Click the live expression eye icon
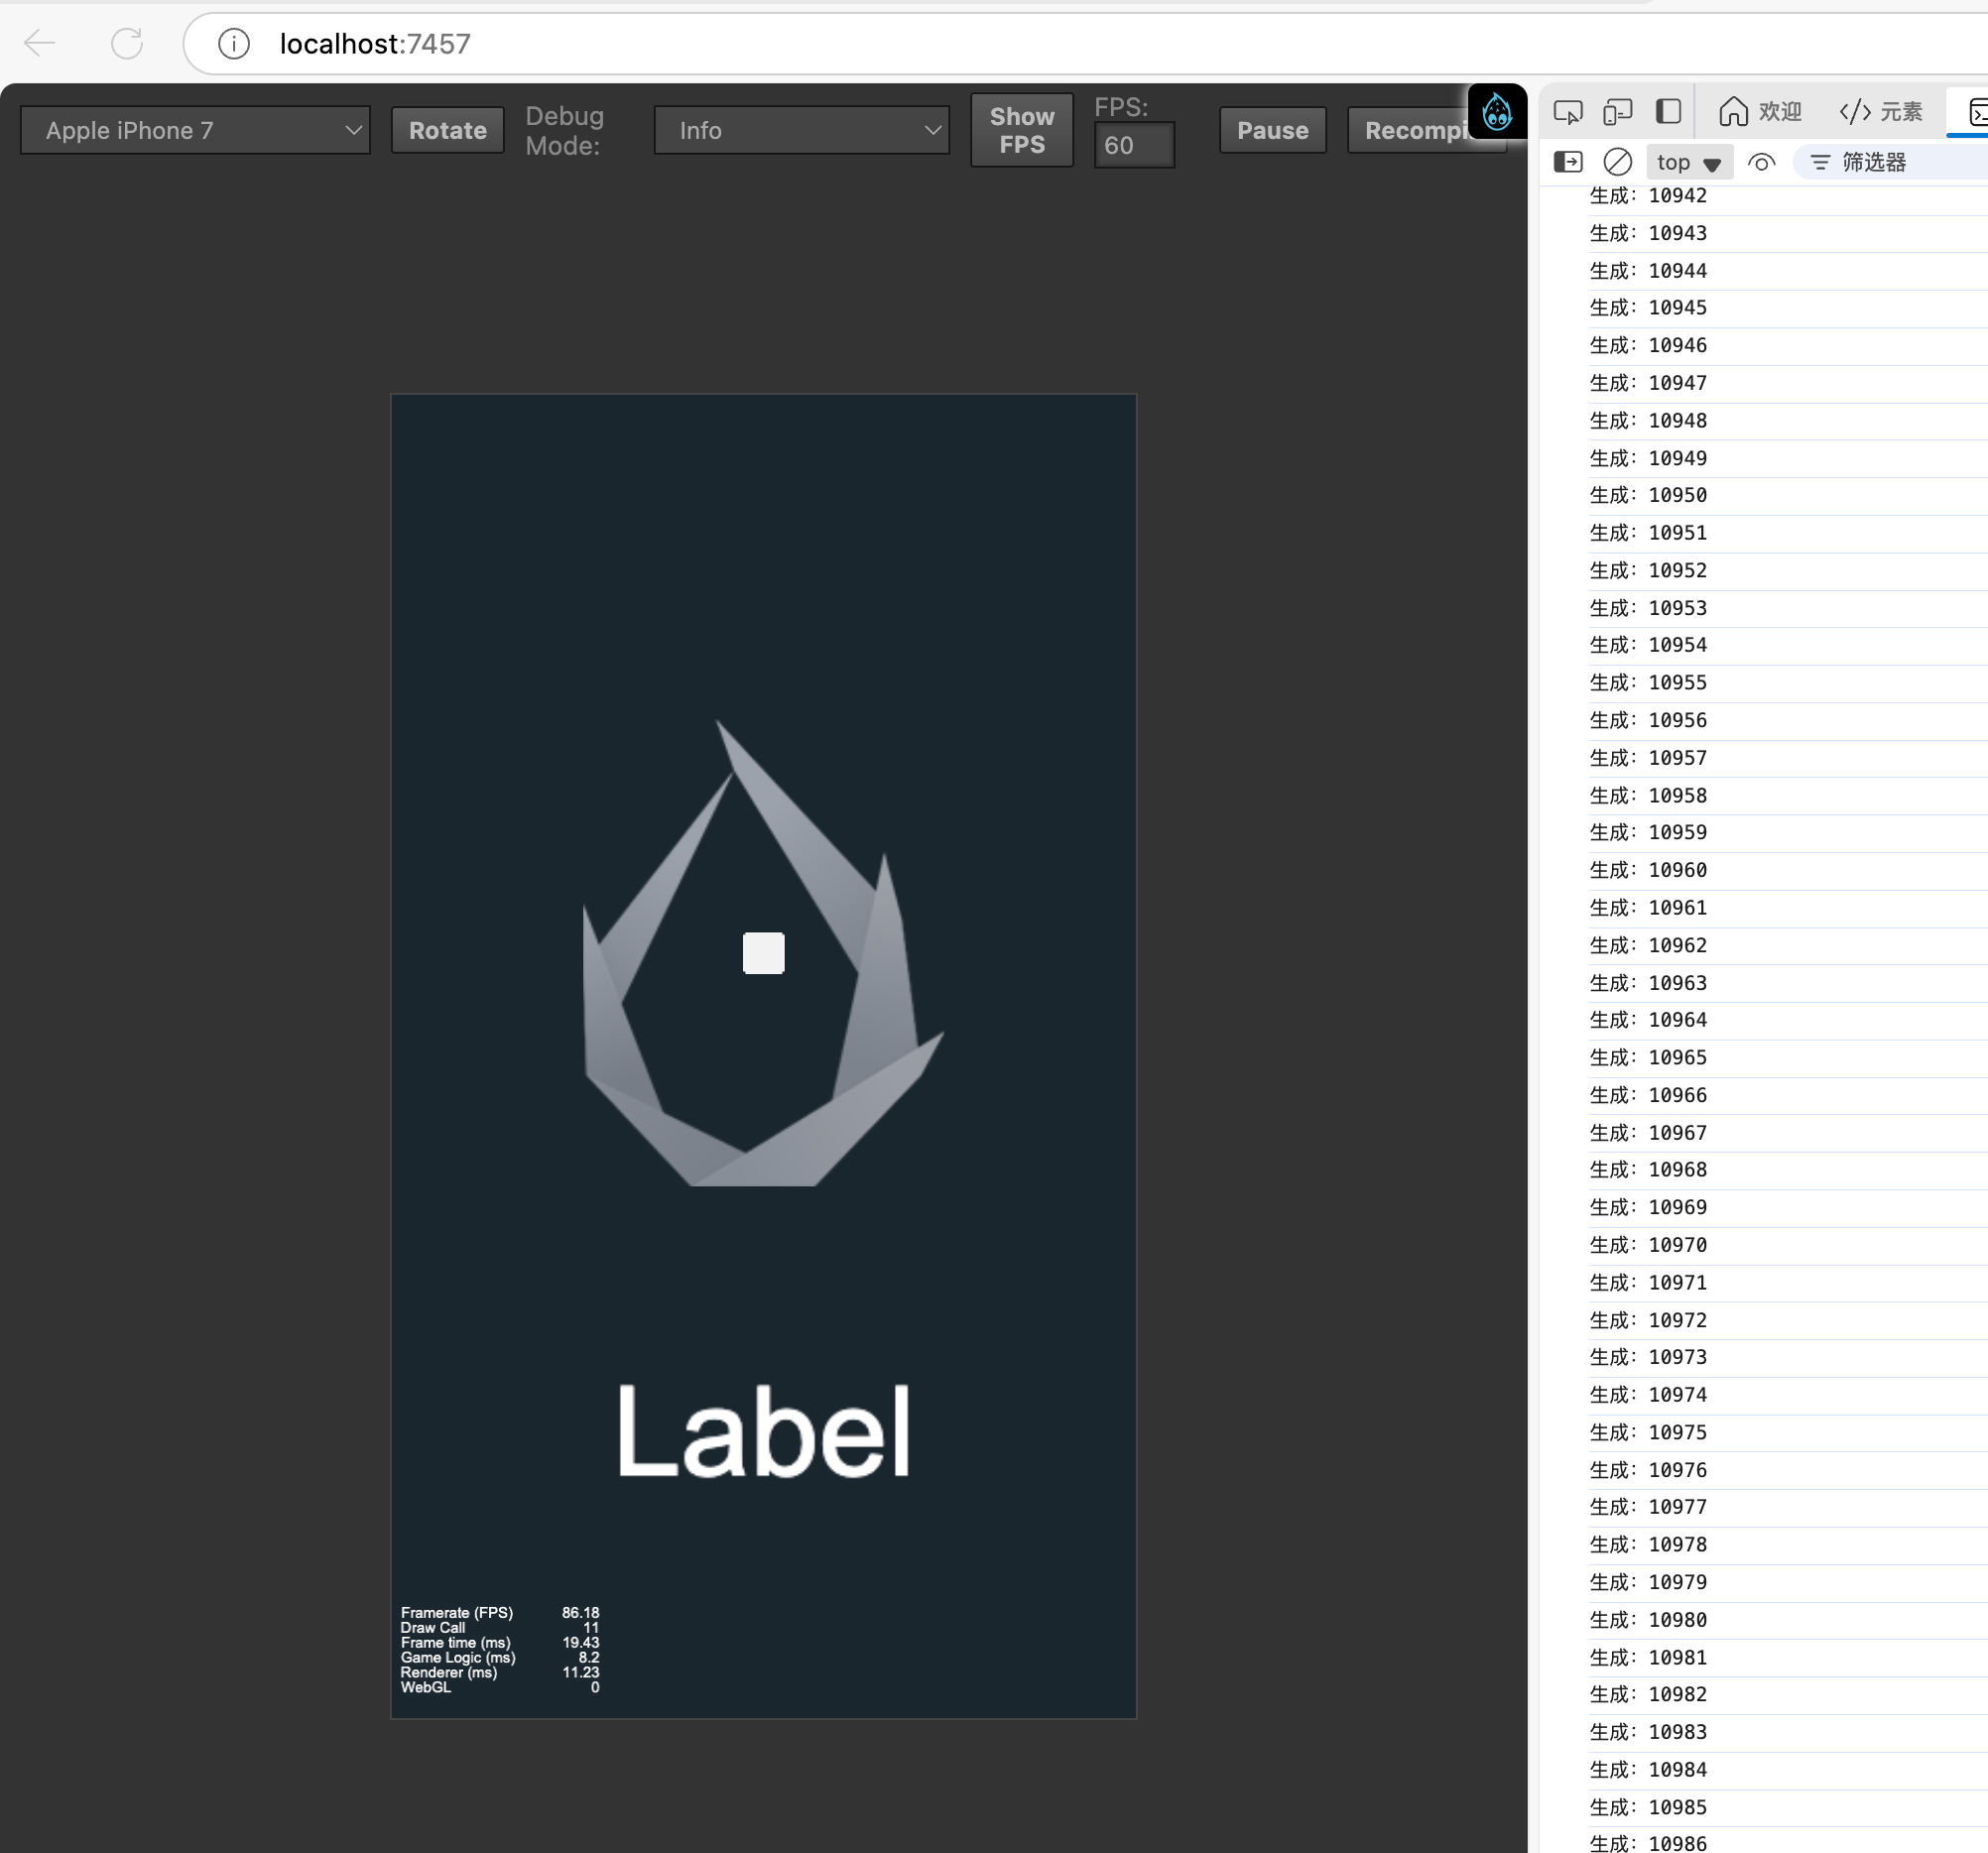Viewport: 1988px width, 1853px height. click(1761, 162)
